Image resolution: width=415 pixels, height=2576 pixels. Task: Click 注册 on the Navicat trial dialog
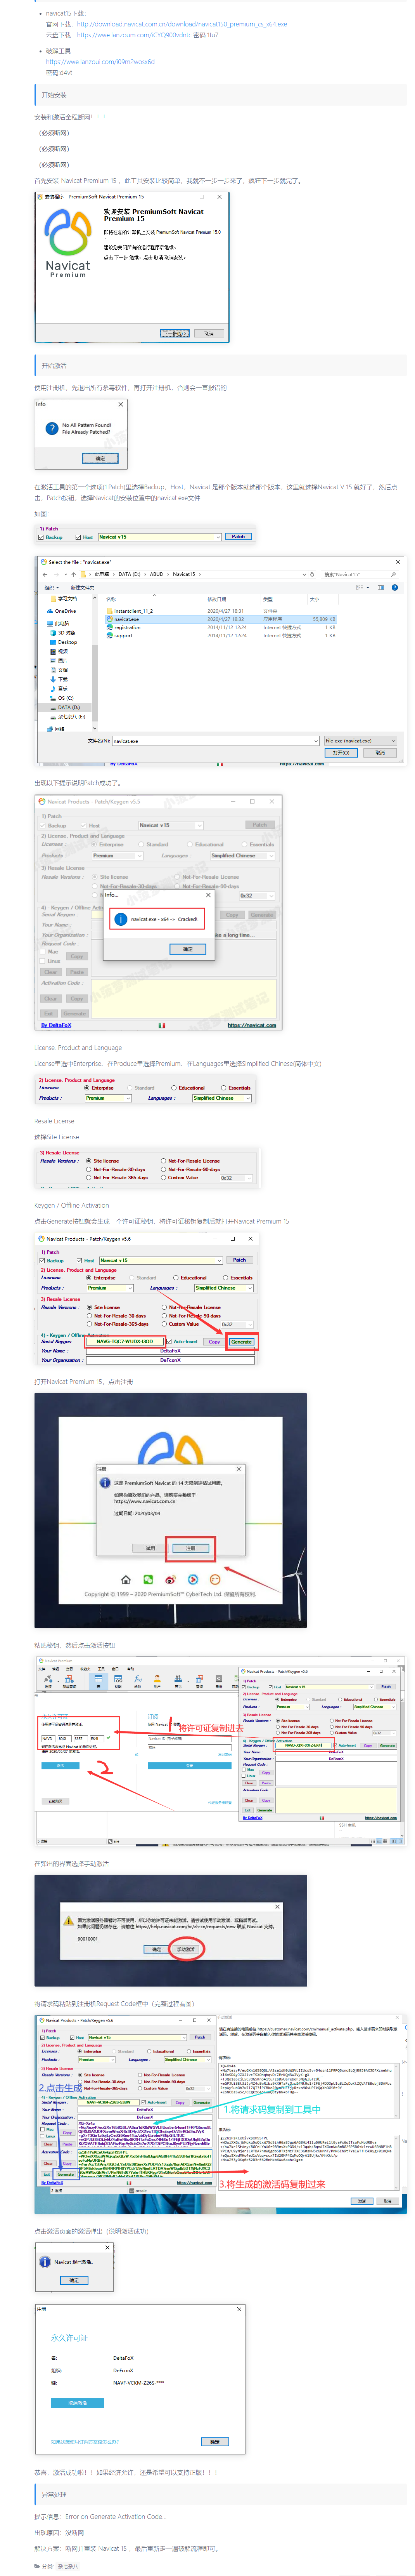coord(190,1548)
